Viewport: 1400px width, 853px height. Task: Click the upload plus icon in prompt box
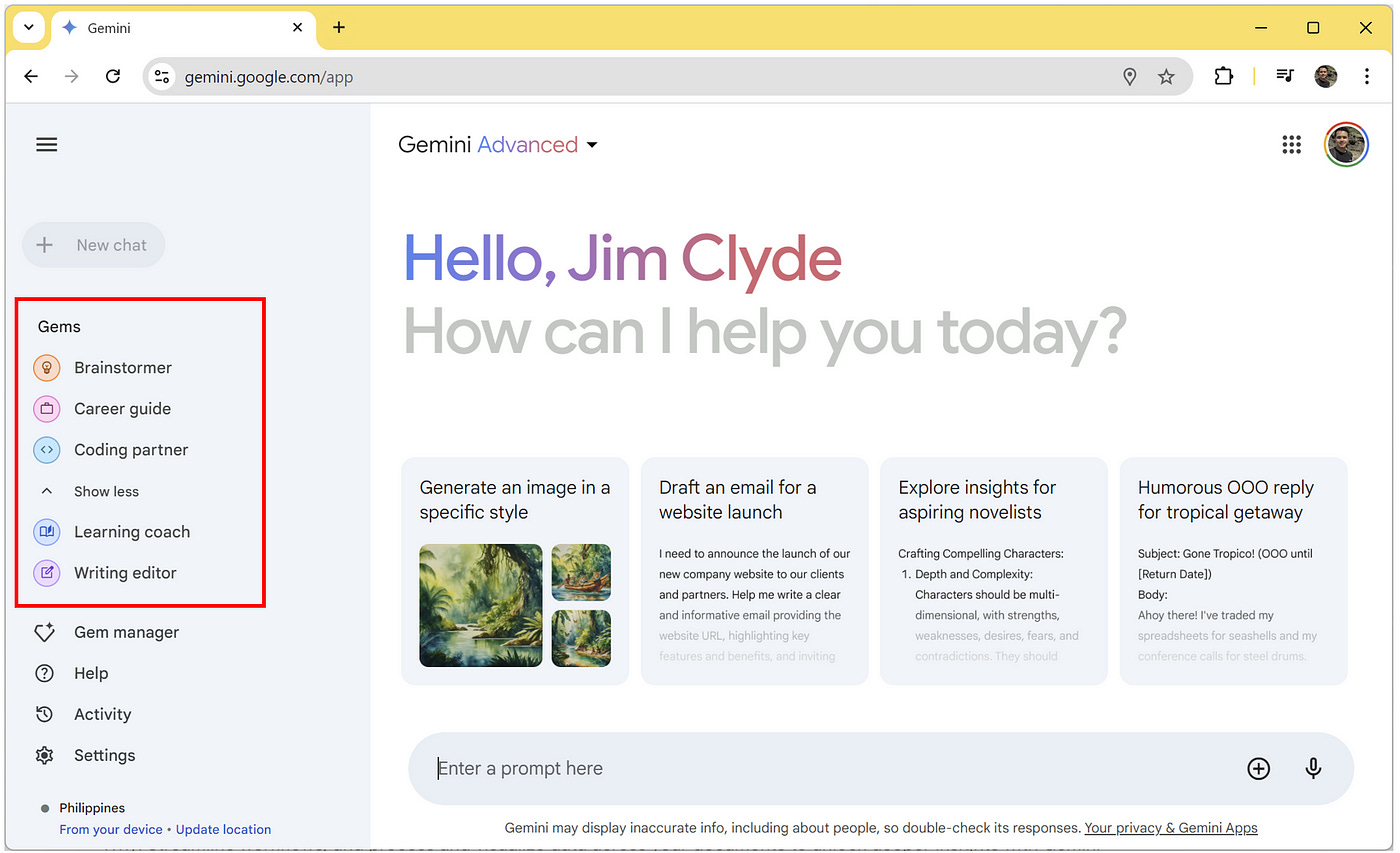(x=1258, y=768)
